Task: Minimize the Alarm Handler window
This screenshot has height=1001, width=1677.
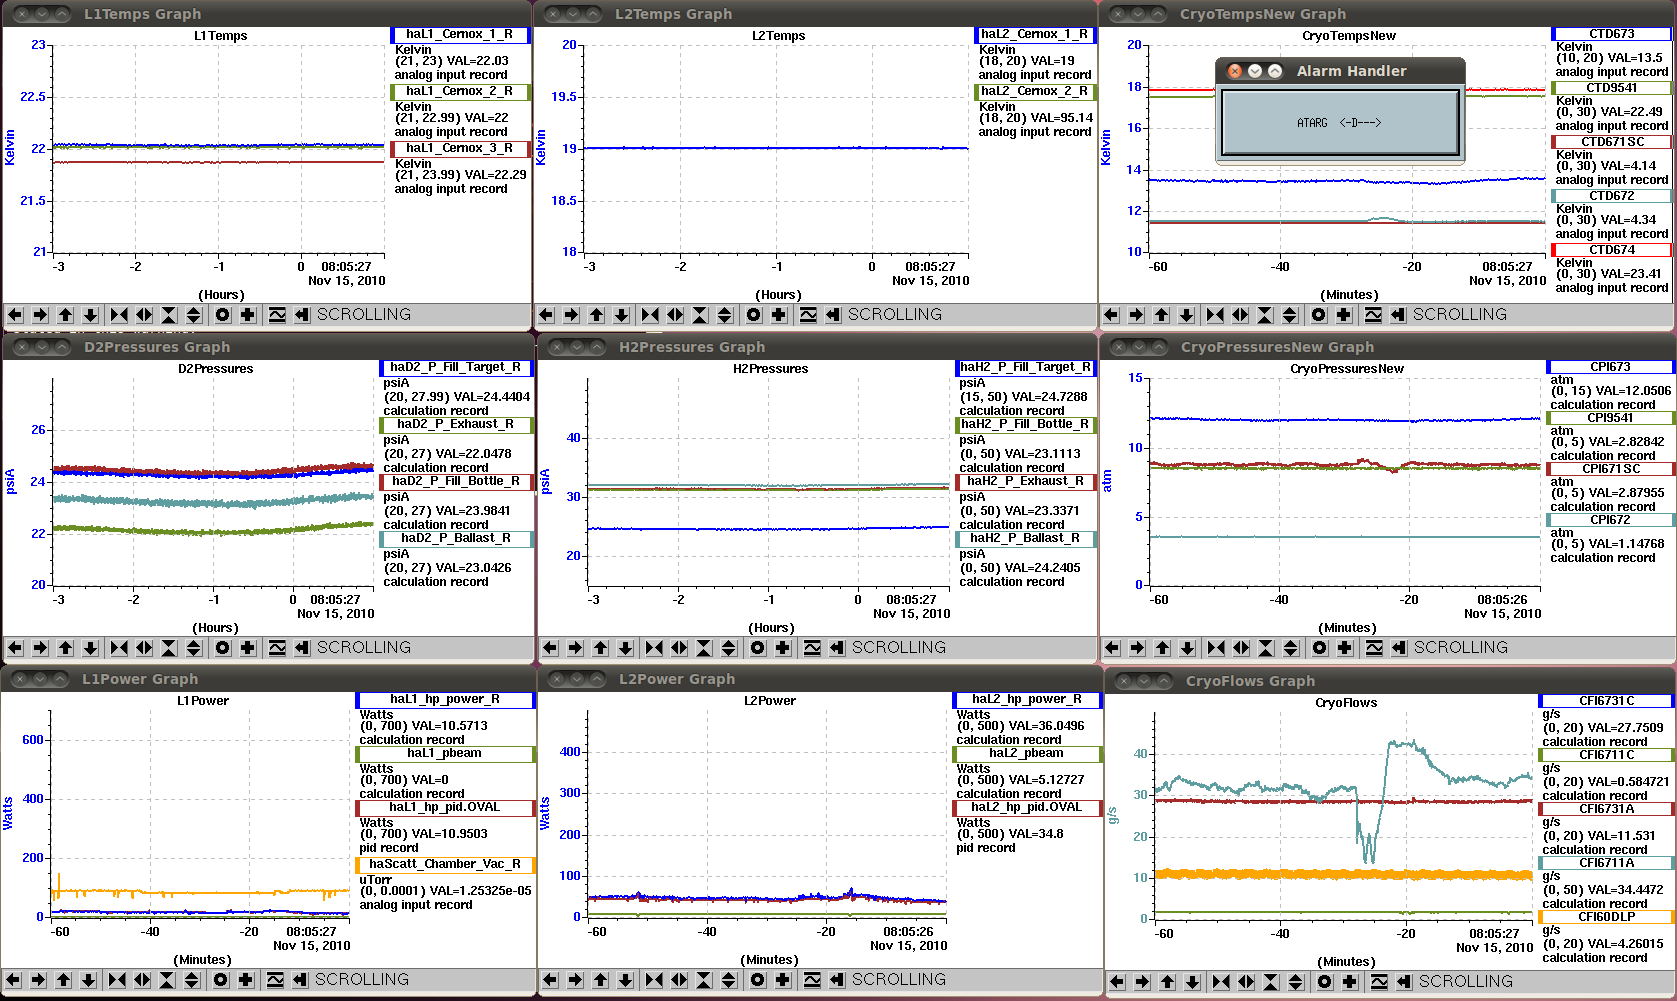Action: (1254, 71)
